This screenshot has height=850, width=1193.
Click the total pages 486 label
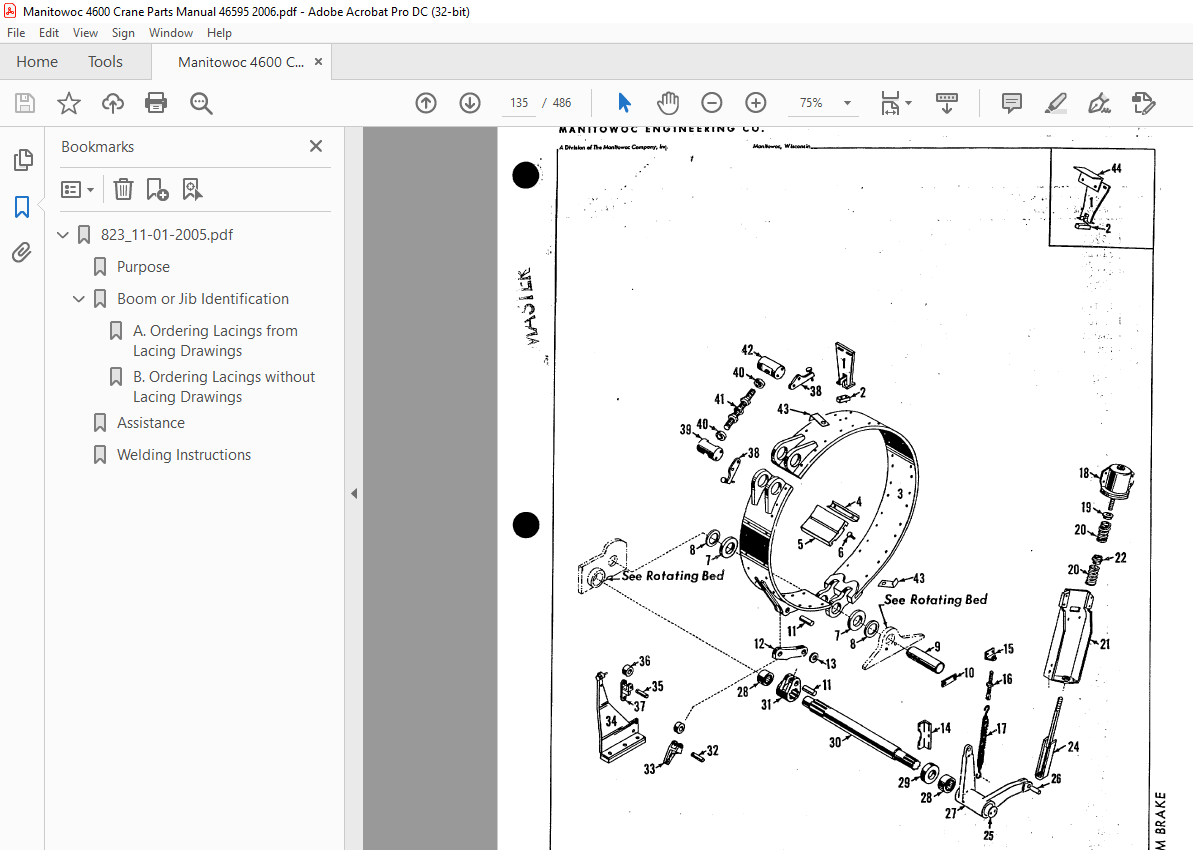pyautogui.click(x=562, y=103)
